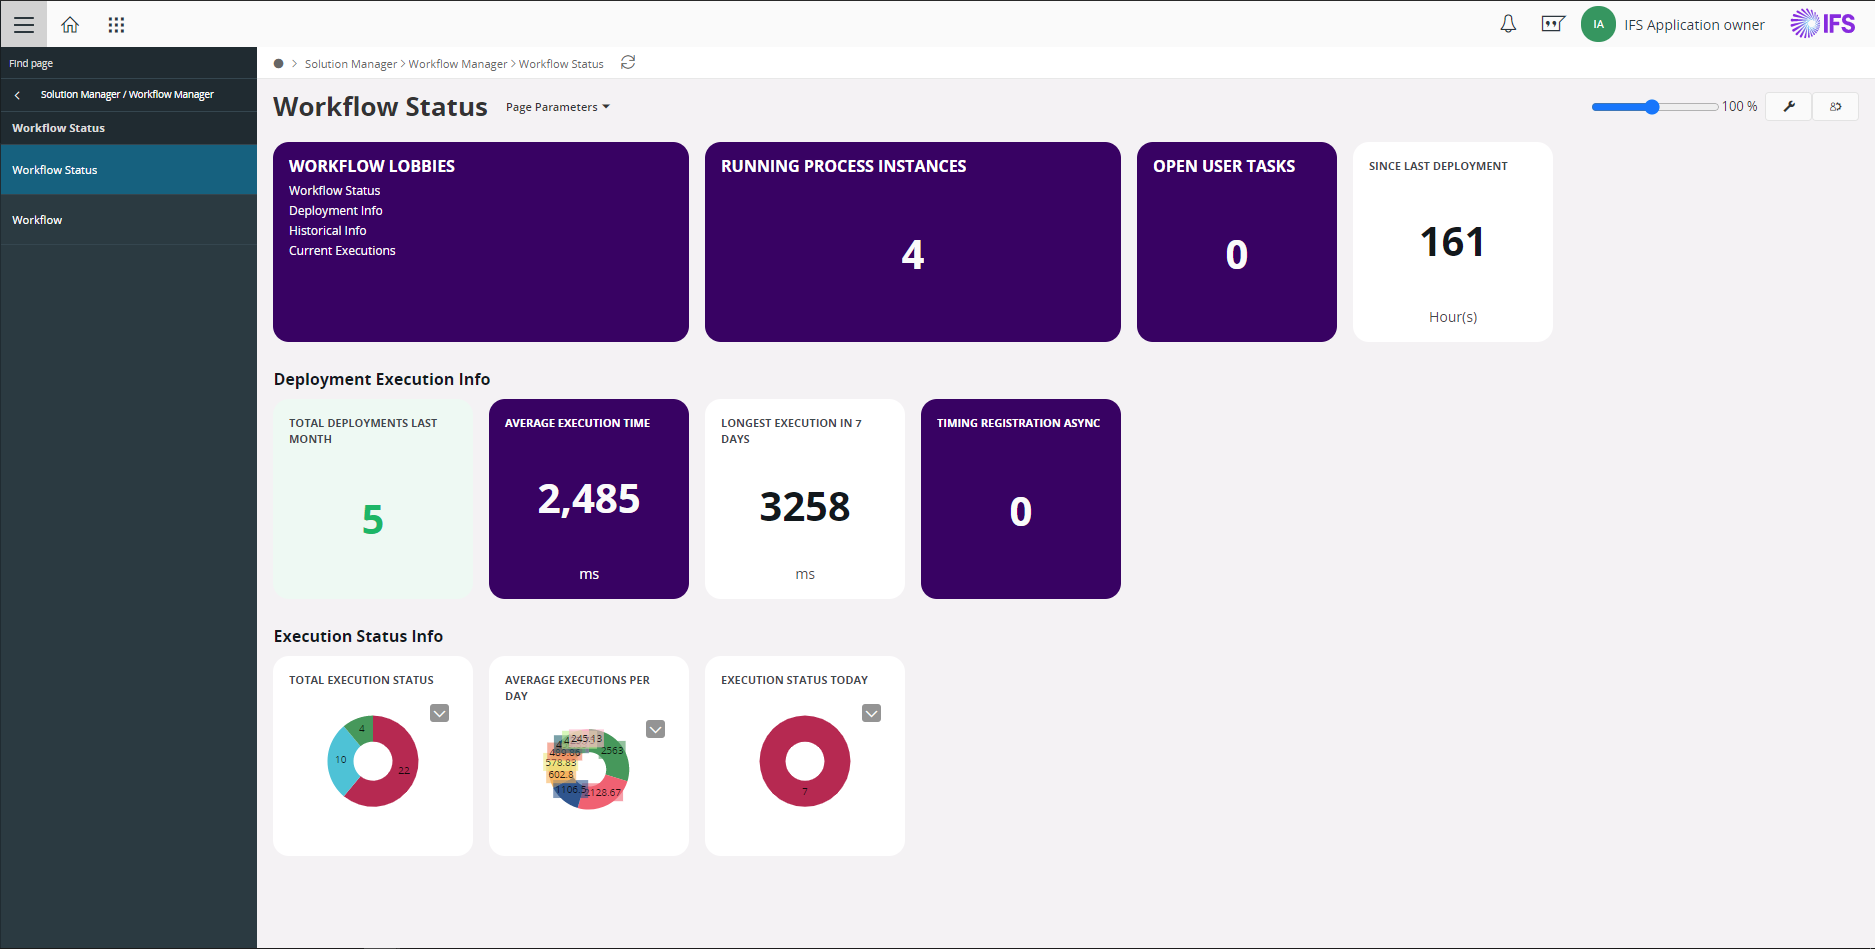Image resolution: width=1875 pixels, height=949 pixels.
Task: Go back using sidebar back chevron
Action: coord(17,95)
